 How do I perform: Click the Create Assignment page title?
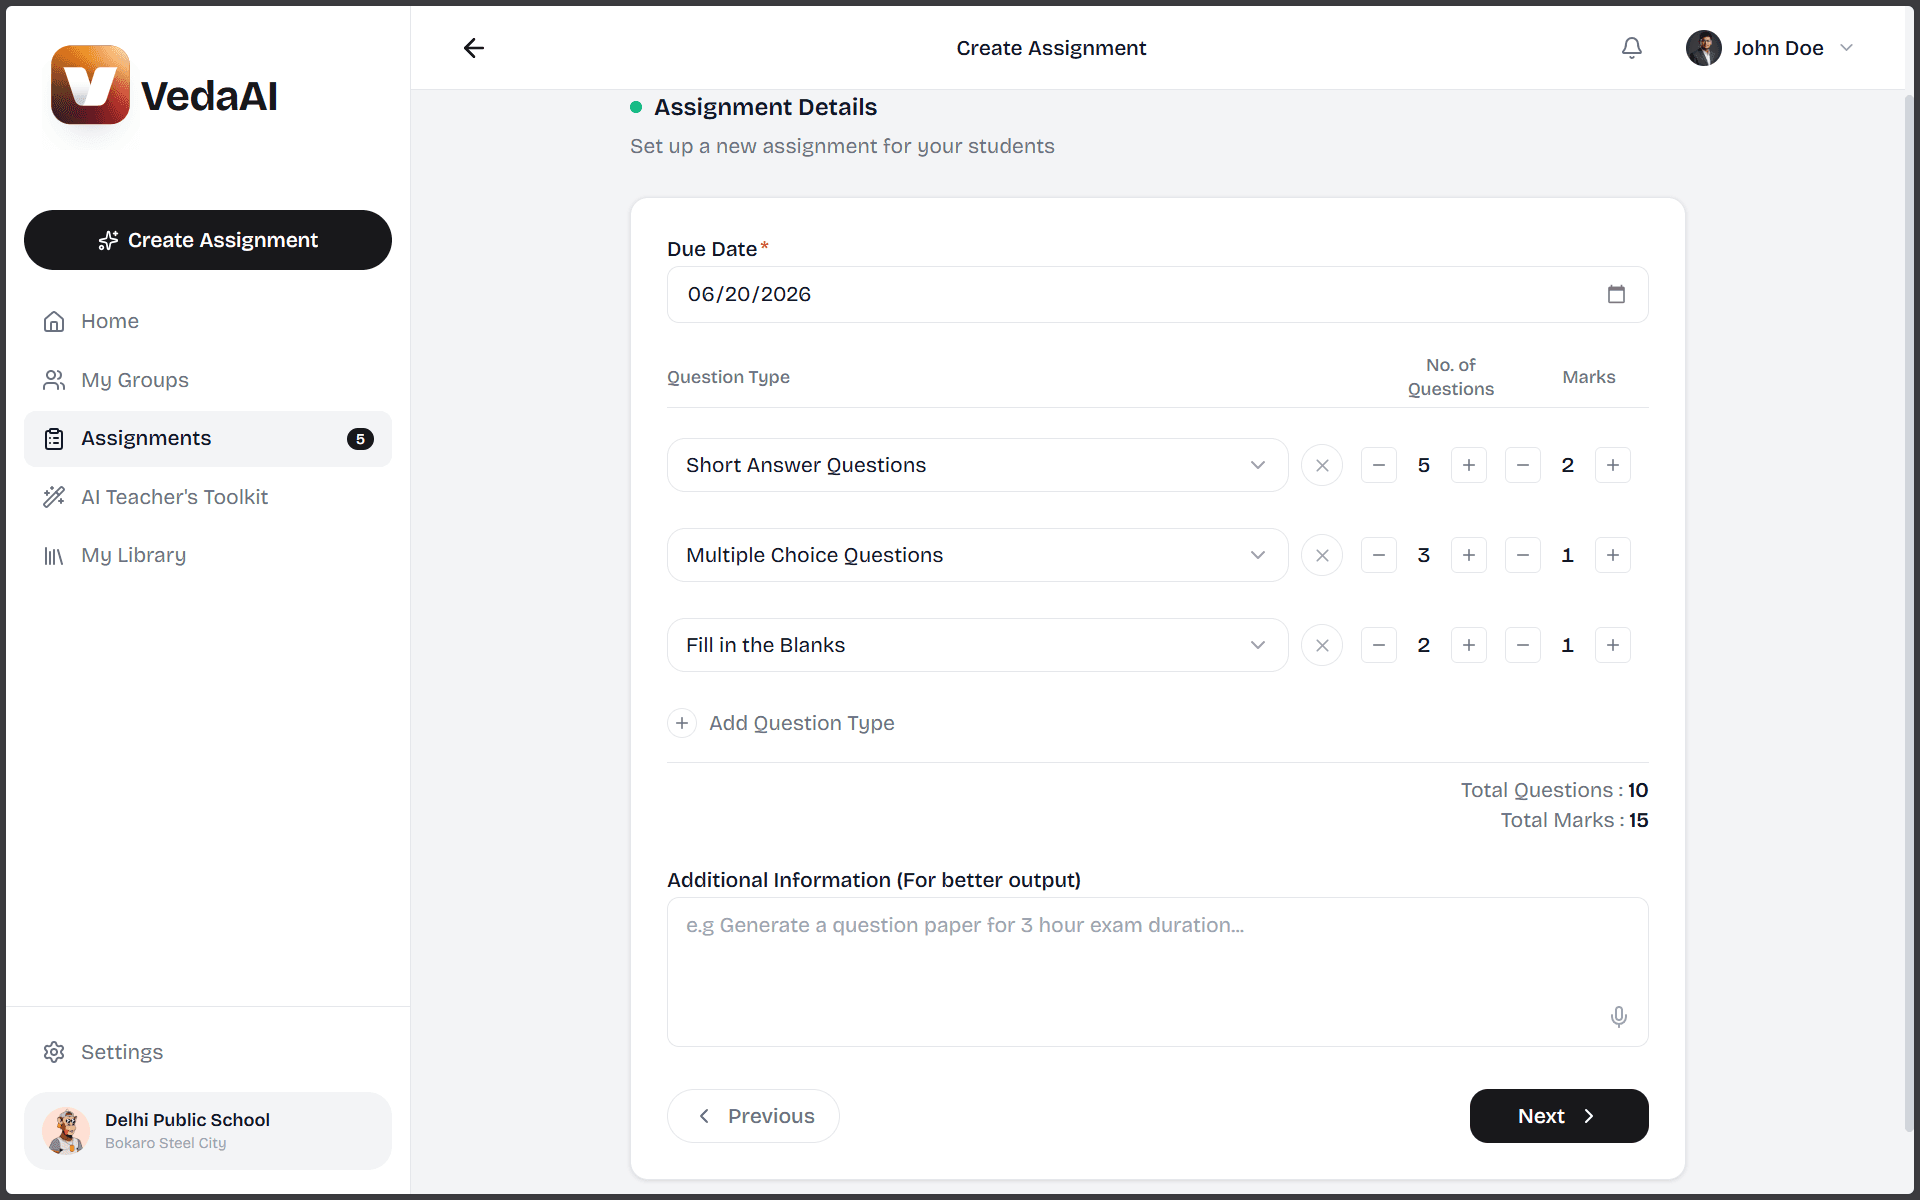pos(1051,48)
